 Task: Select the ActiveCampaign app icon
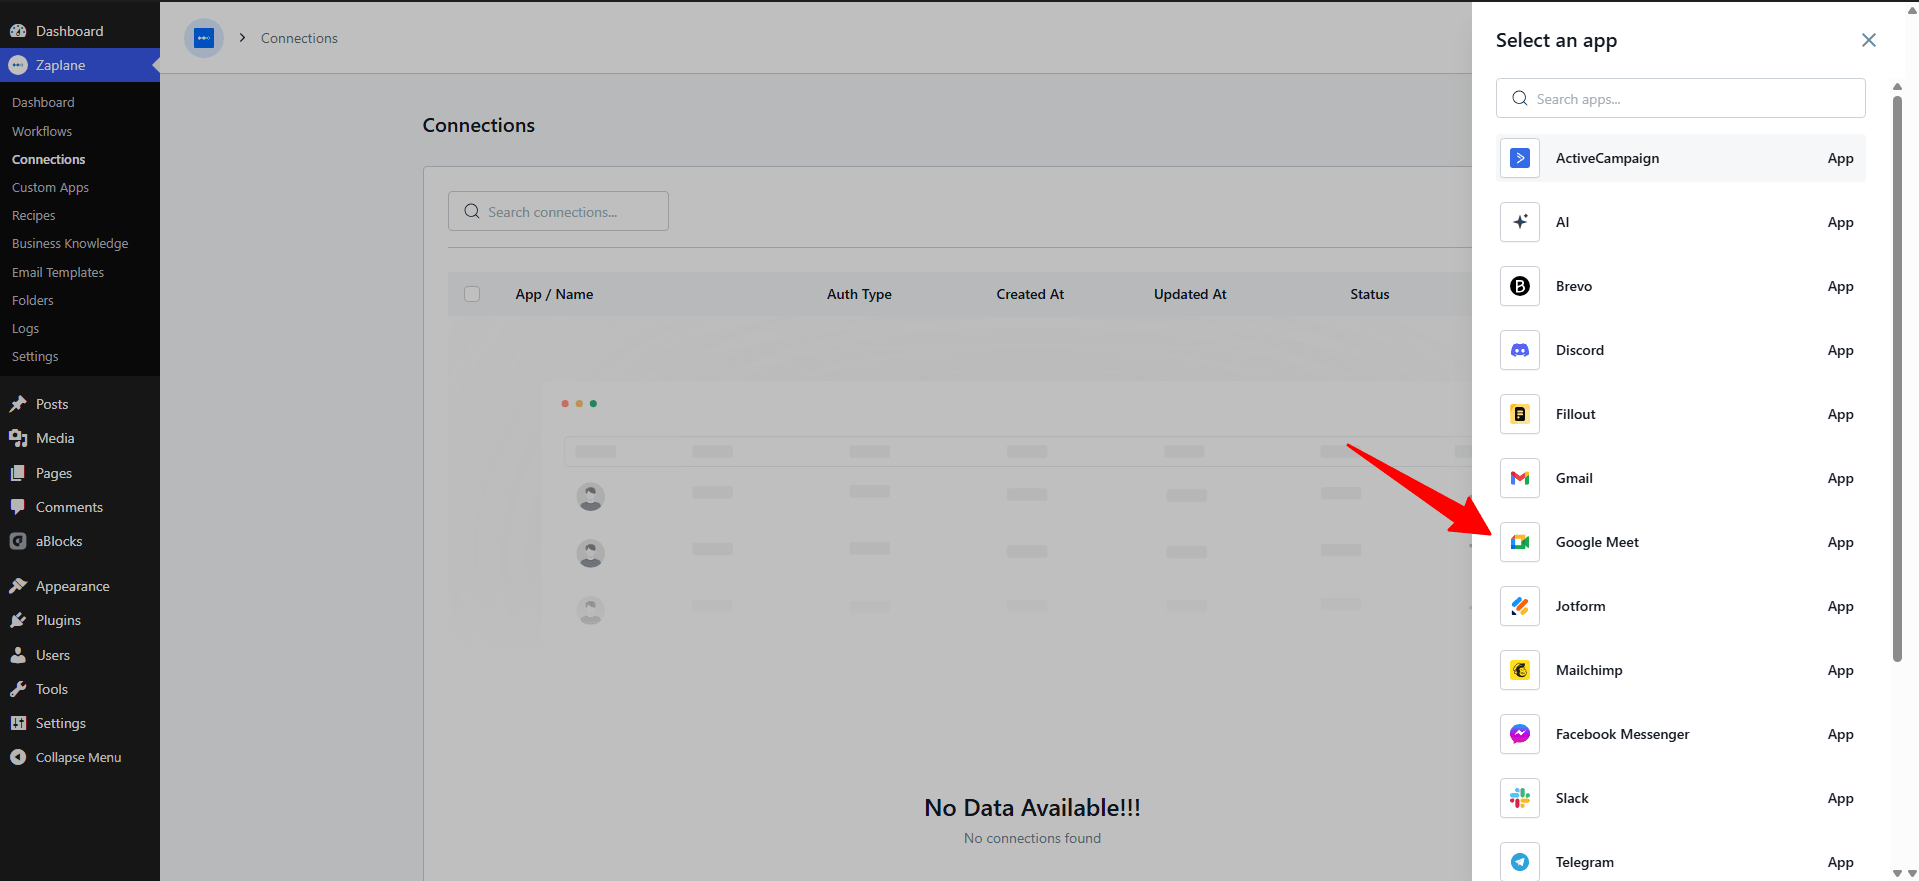pyautogui.click(x=1520, y=158)
